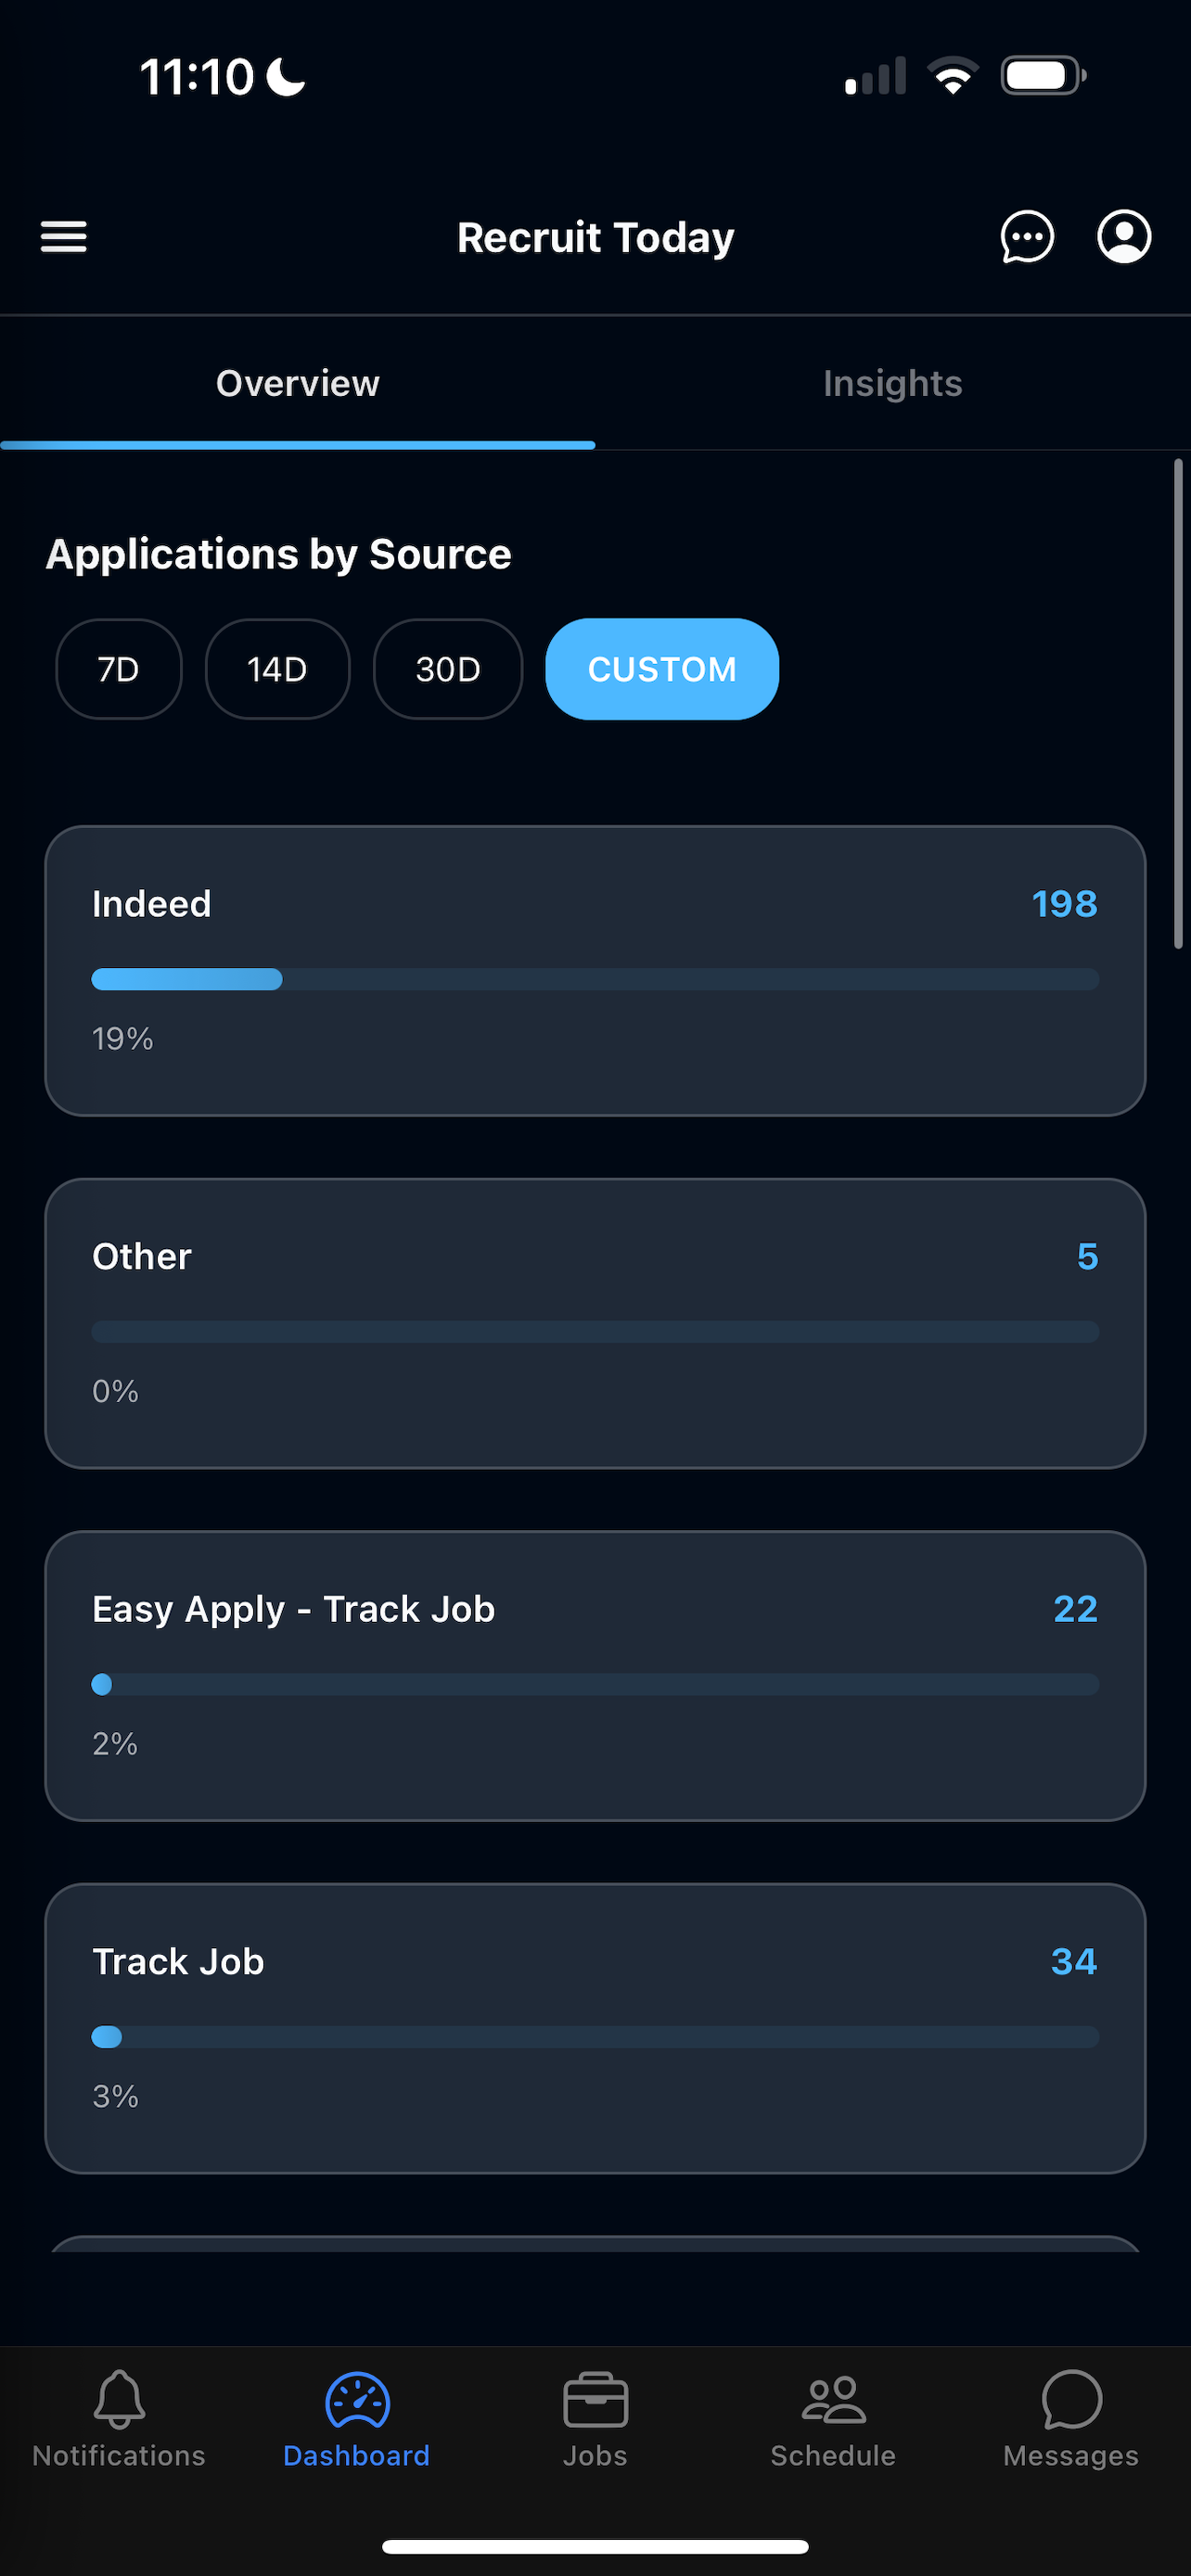The width and height of the screenshot is (1191, 2576).
Task: Switch to the Insights tab
Action: click(x=893, y=383)
